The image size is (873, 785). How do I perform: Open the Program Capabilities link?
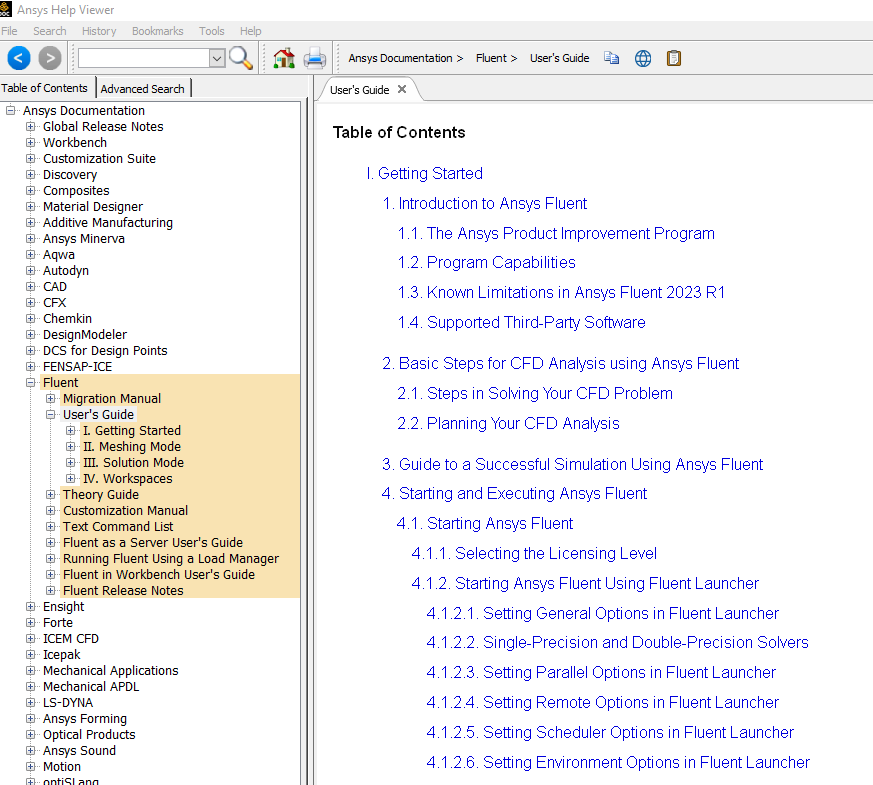point(500,263)
